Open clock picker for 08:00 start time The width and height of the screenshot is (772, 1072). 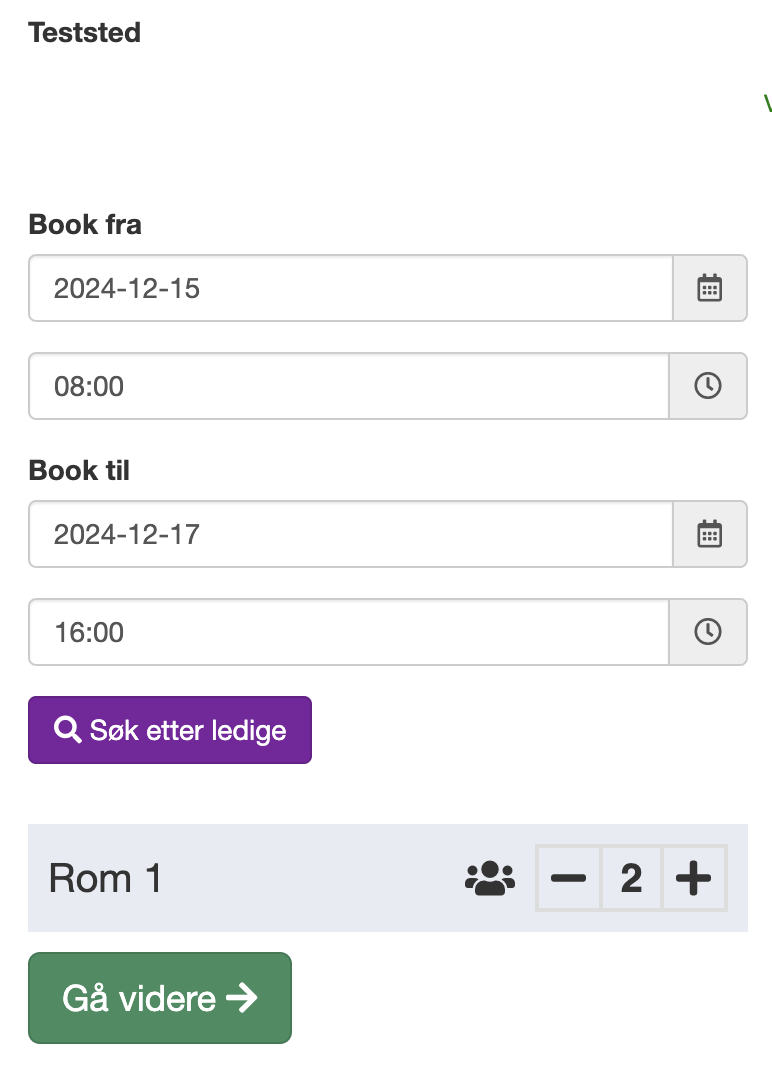point(708,386)
